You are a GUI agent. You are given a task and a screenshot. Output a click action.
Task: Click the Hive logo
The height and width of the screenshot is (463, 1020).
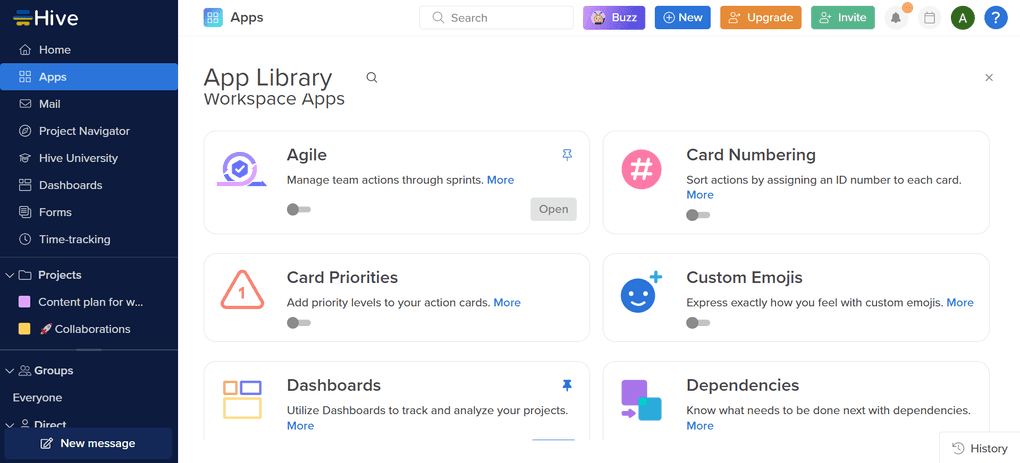46,18
